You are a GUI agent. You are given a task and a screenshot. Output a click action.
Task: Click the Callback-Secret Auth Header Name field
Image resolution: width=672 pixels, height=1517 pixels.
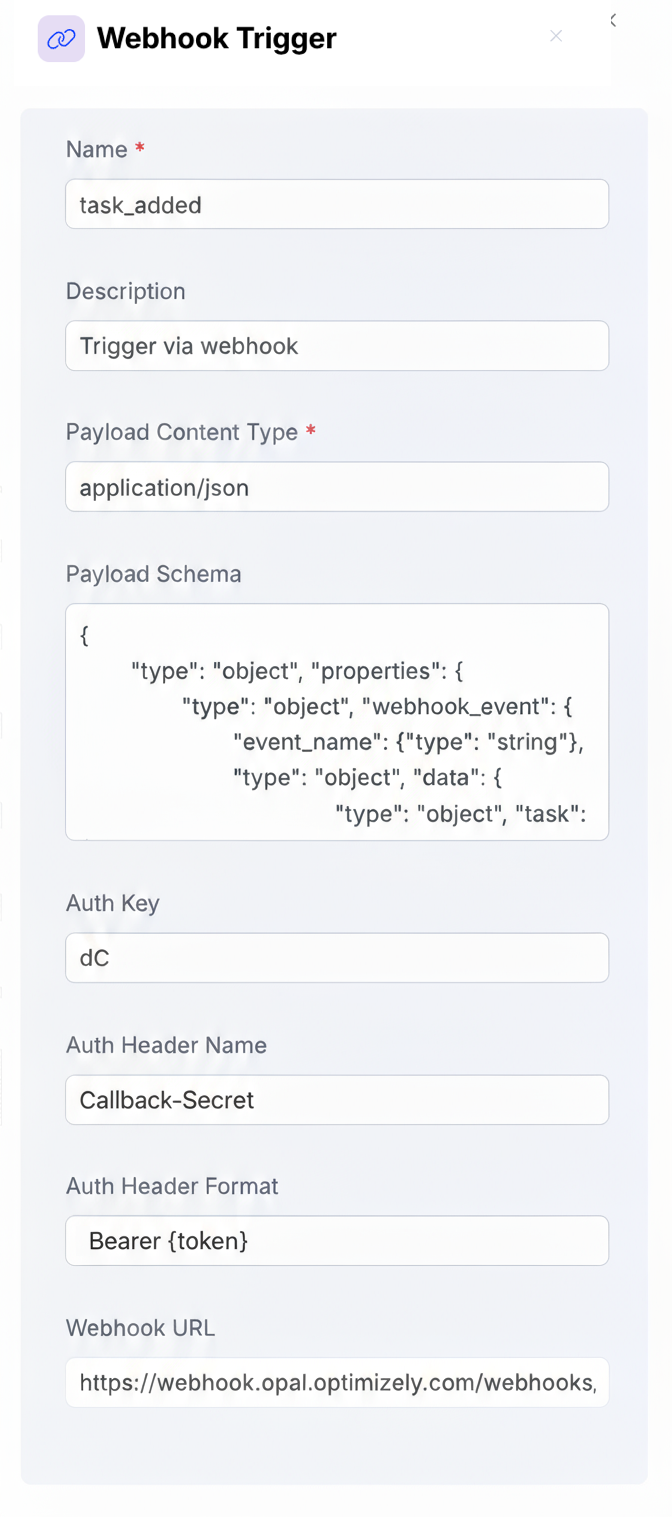(x=337, y=1100)
